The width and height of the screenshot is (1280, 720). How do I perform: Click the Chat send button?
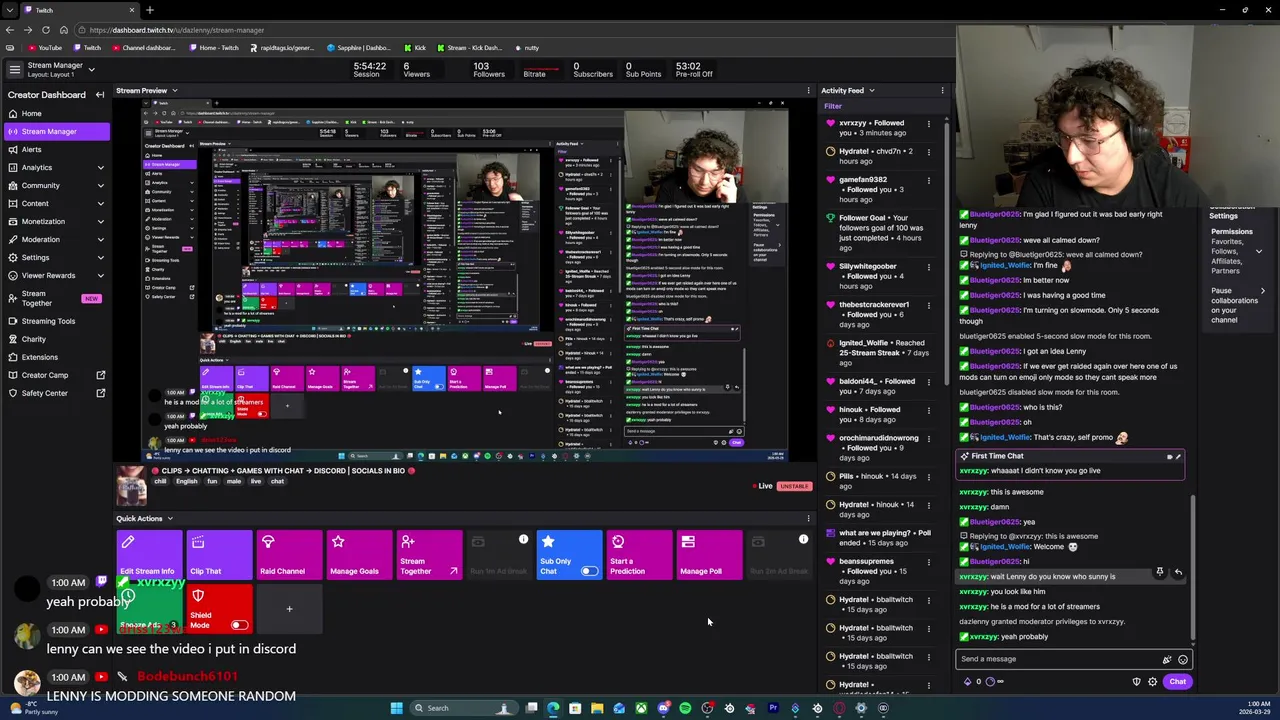point(1177,682)
